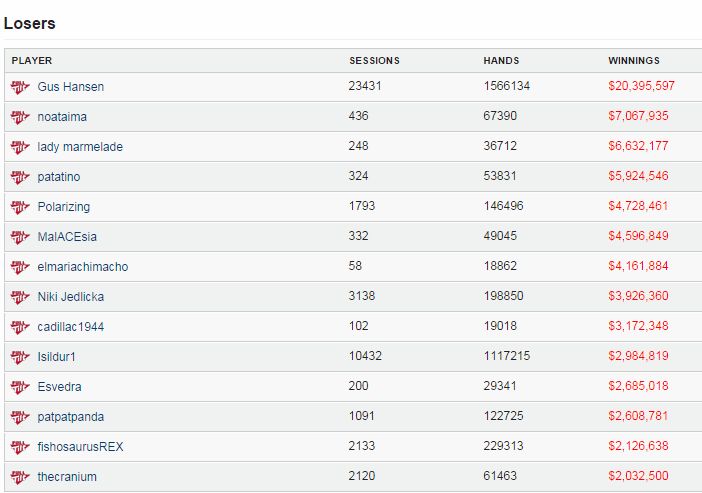The image size is (702, 493).
Task: Select the Esvedra player name
Action: [60, 386]
